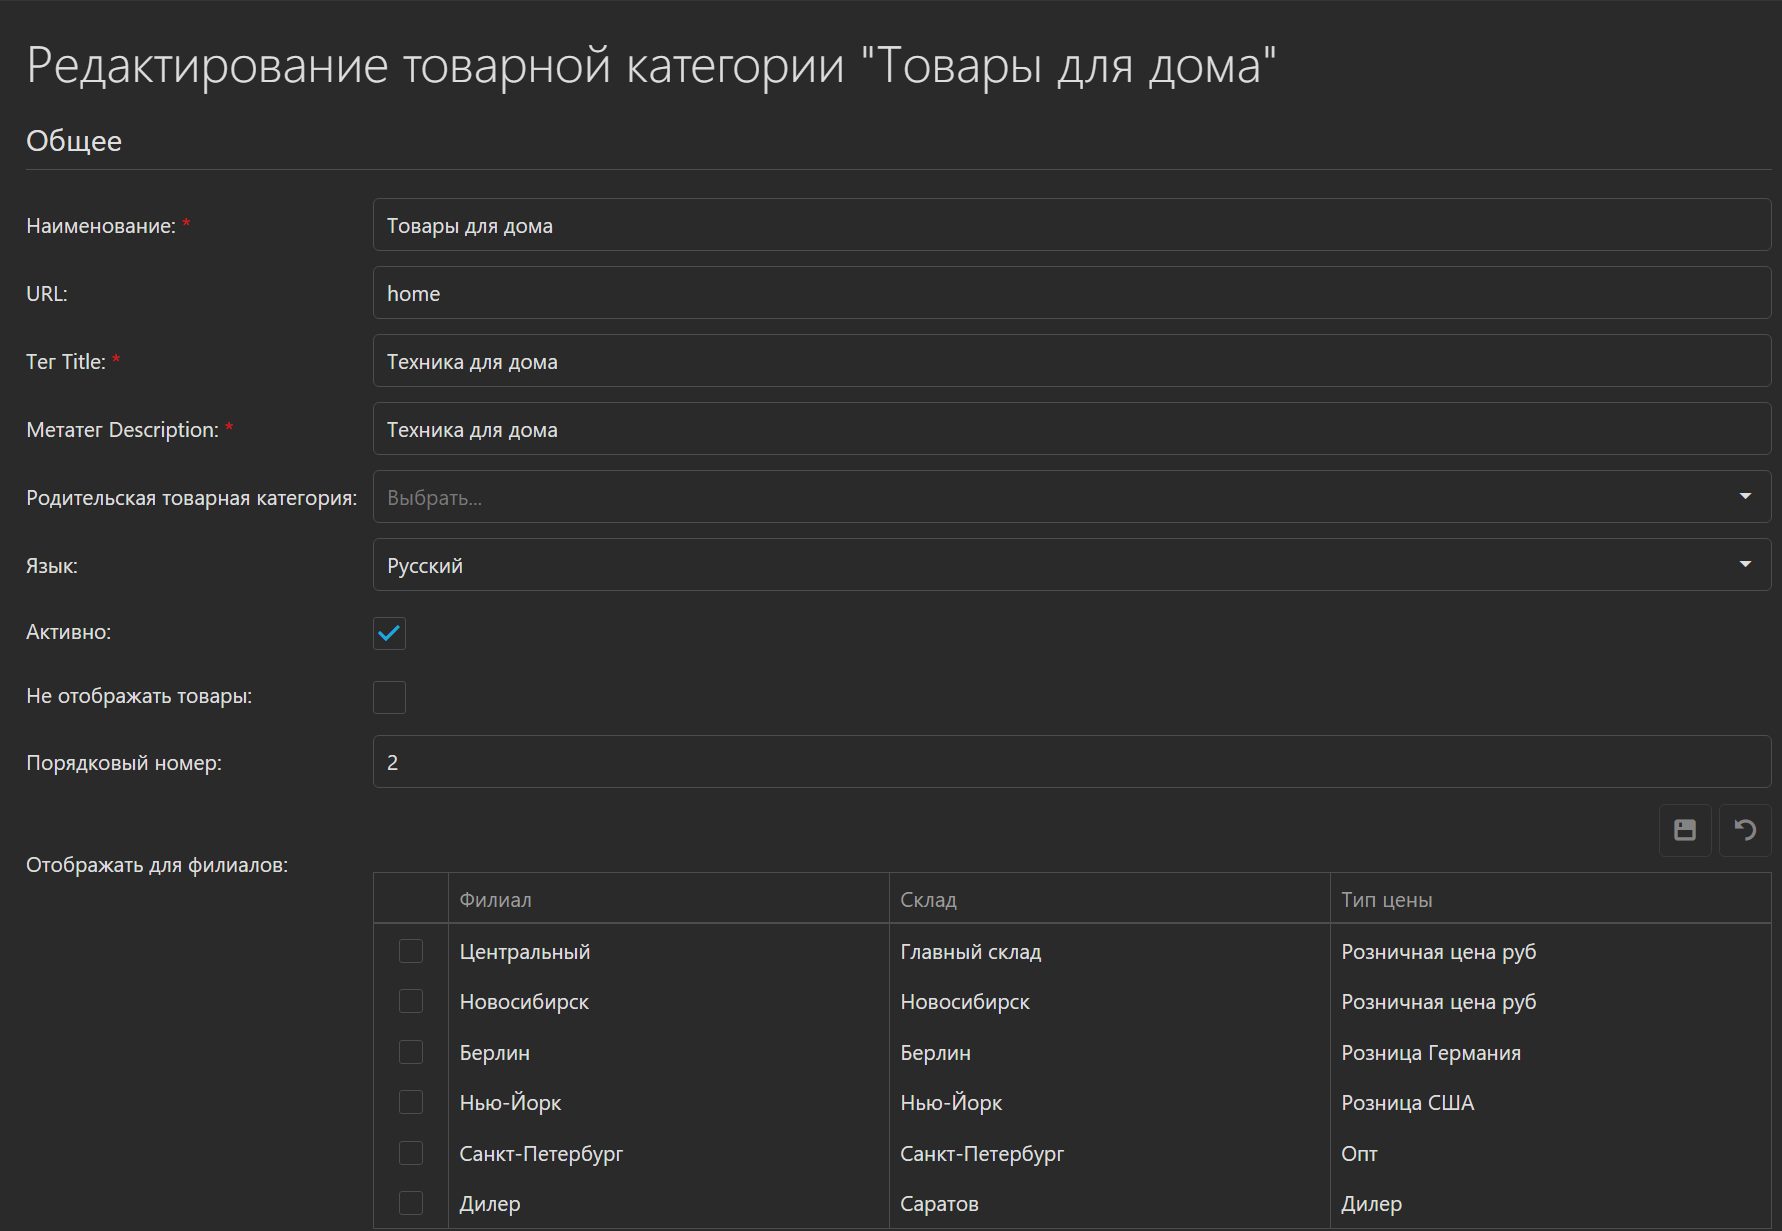
Task: Select the Берлин branch checkbox
Action: pyautogui.click(x=411, y=1052)
